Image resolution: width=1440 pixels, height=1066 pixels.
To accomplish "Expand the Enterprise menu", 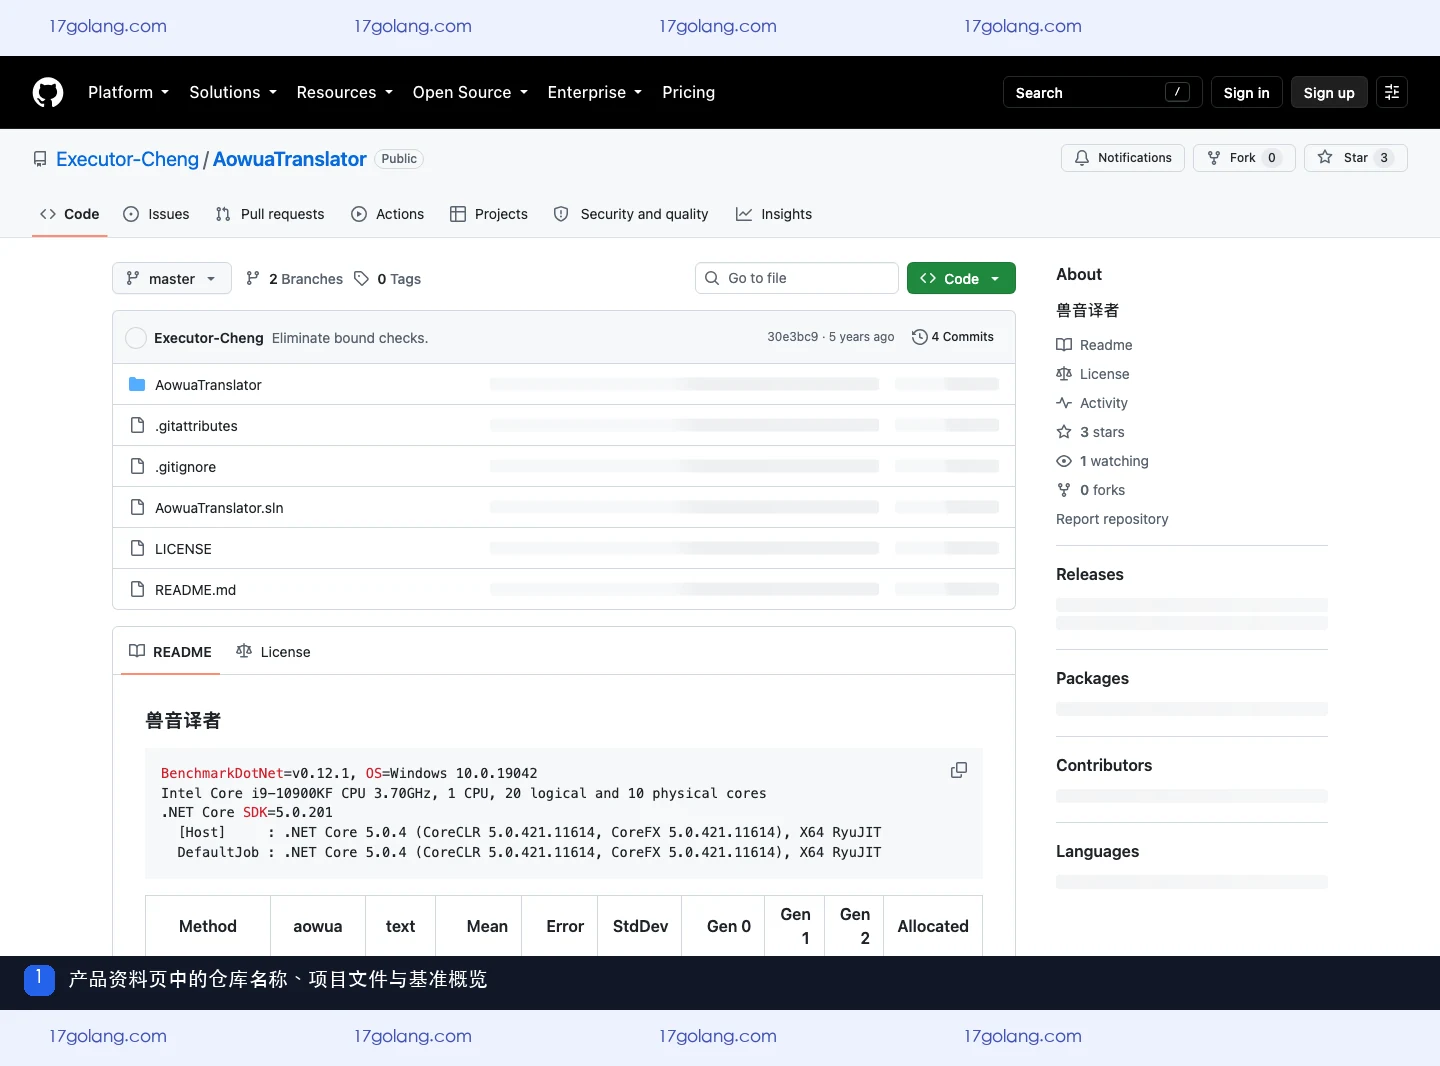I will click(x=595, y=92).
